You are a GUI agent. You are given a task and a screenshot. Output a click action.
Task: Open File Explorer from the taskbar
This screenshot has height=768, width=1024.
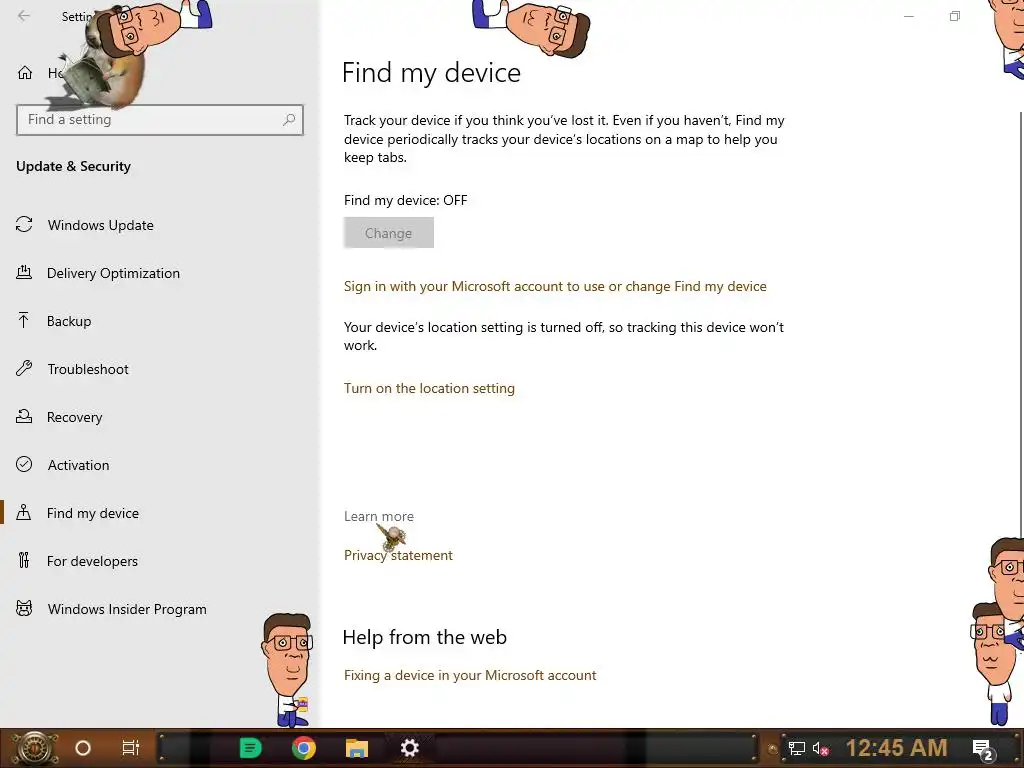click(x=357, y=748)
